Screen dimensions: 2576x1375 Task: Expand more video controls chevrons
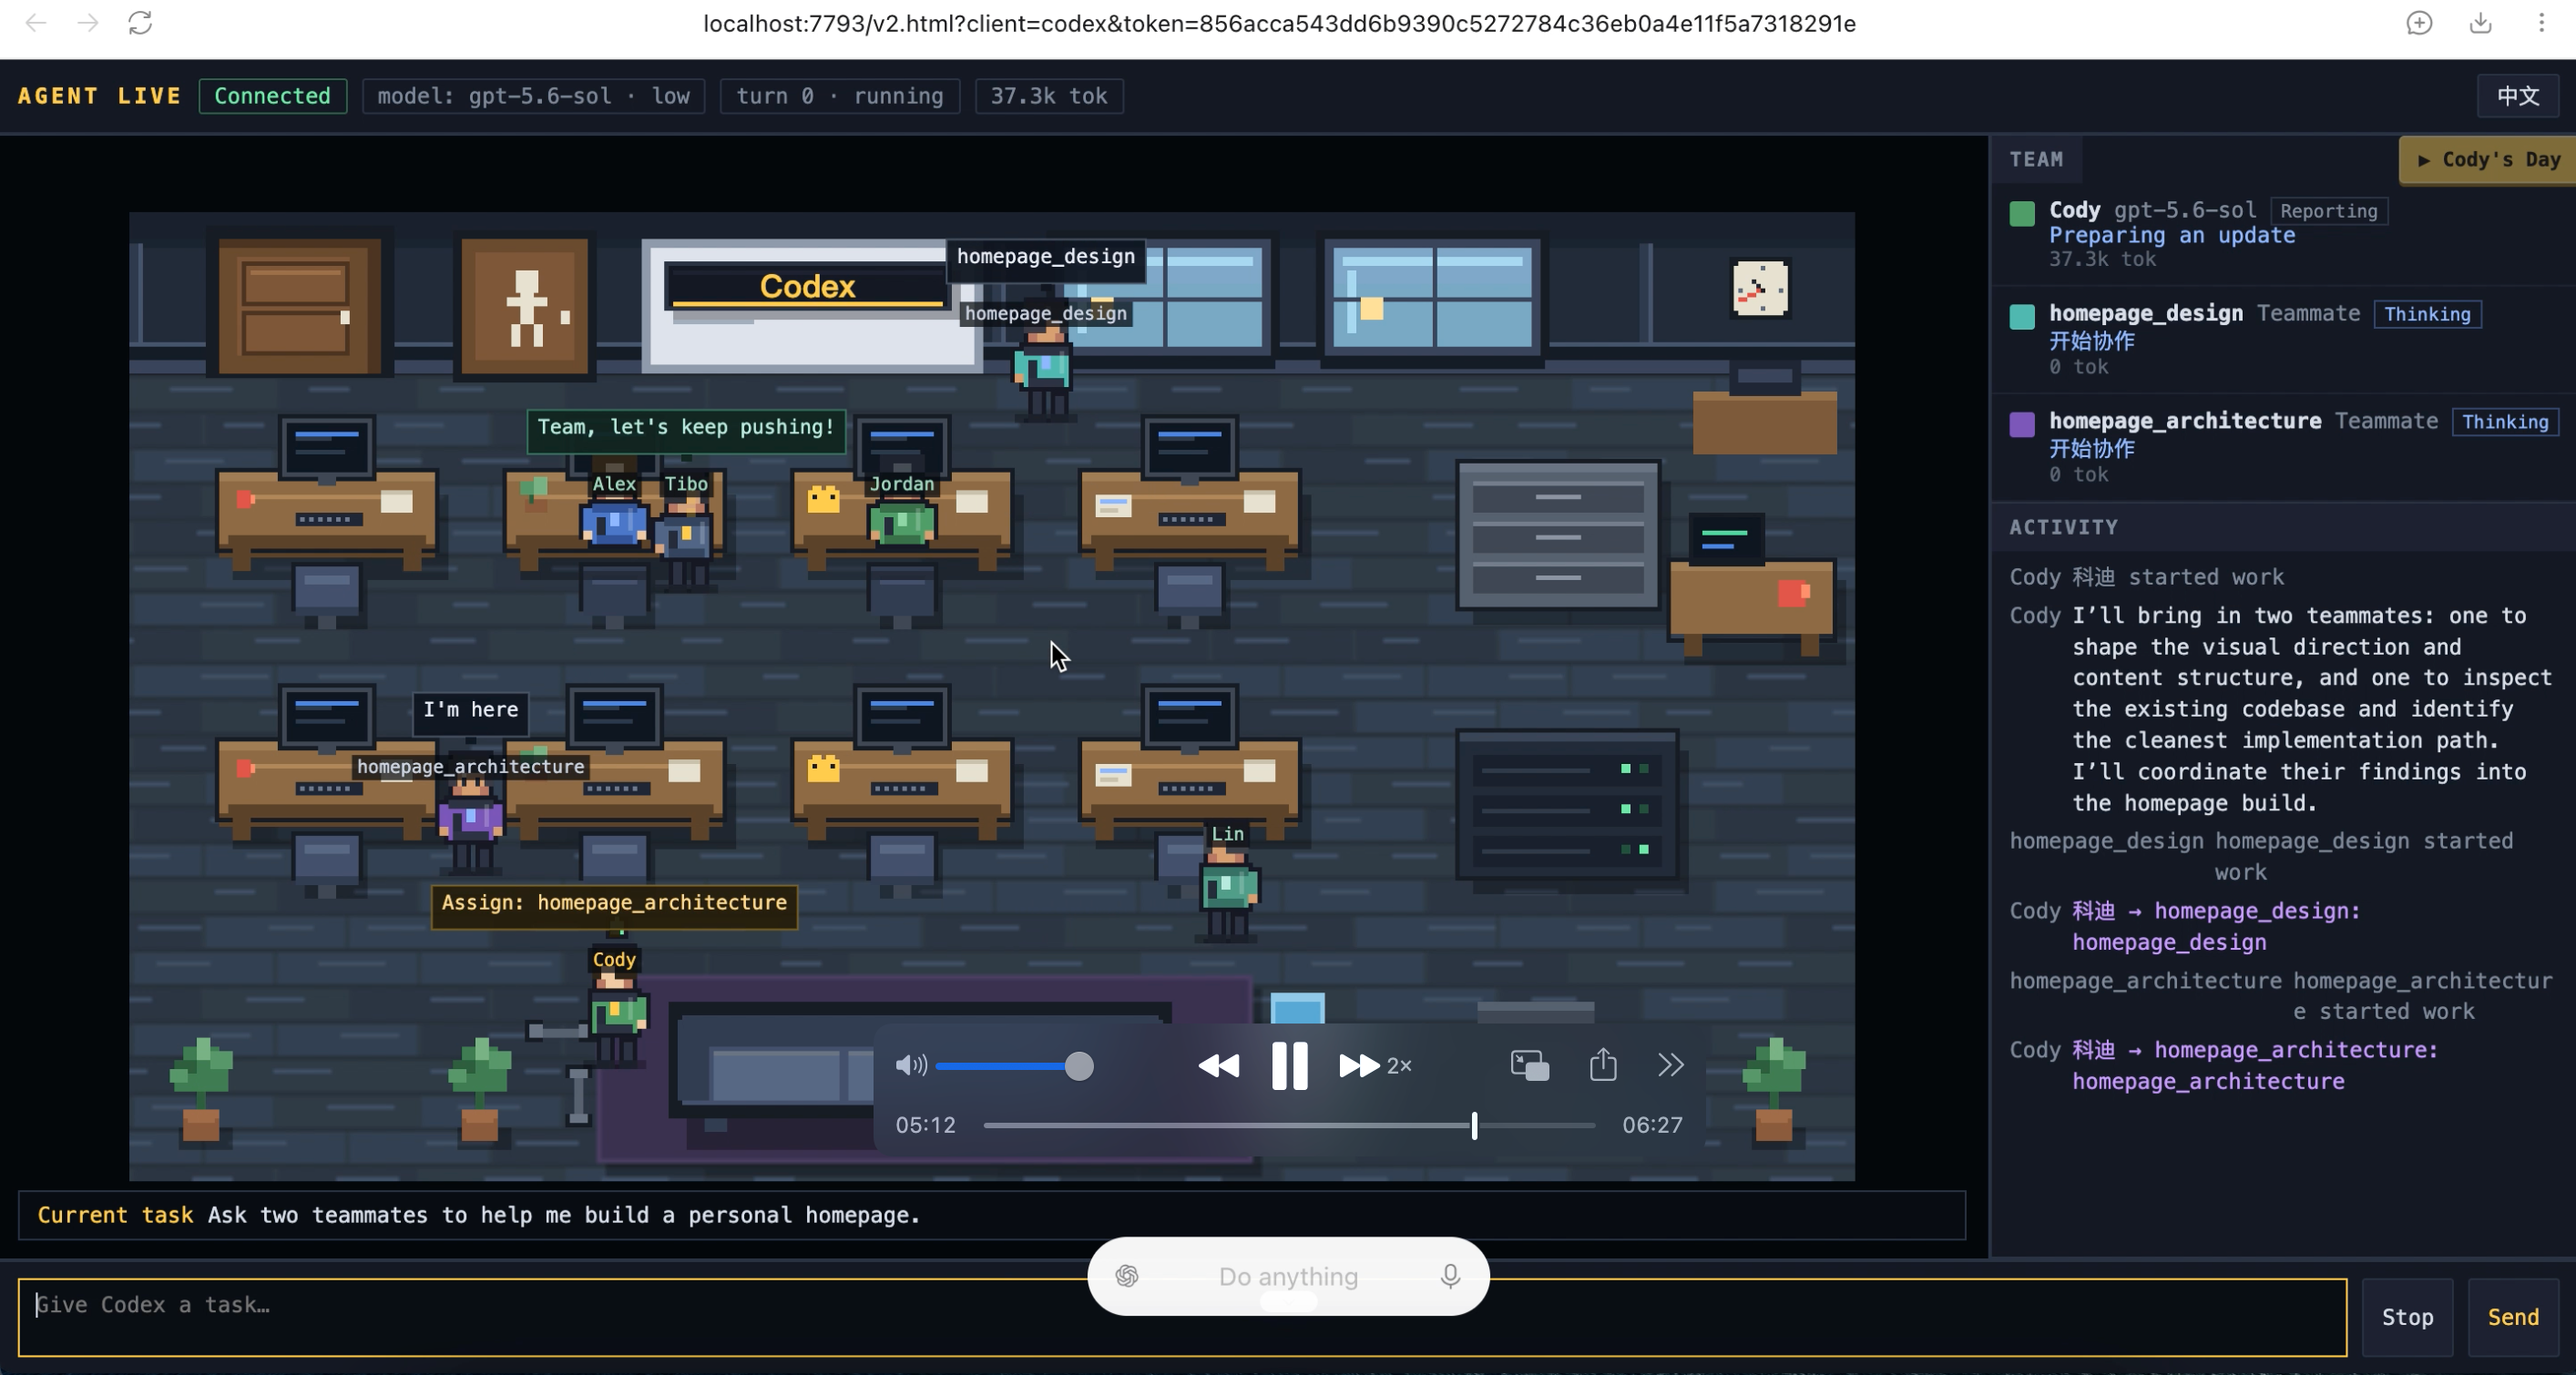(x=1670, y=1065)
